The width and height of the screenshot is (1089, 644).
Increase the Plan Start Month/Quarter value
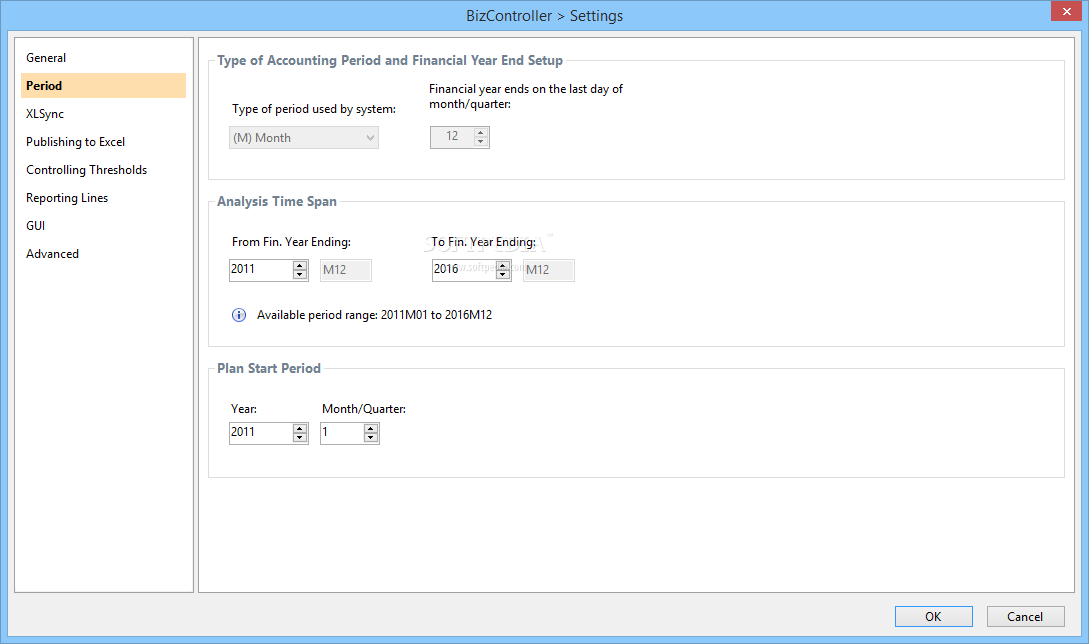coord(371,429)
